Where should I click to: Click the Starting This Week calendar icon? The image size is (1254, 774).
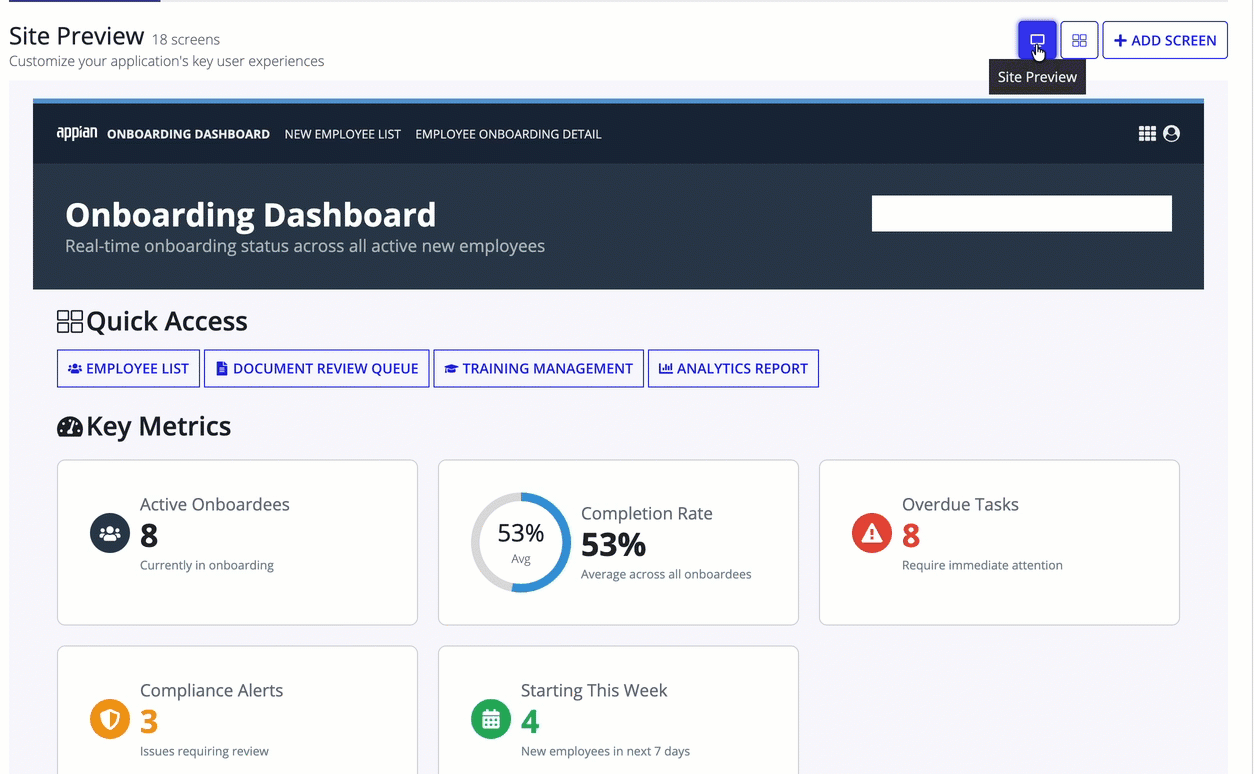491,719
